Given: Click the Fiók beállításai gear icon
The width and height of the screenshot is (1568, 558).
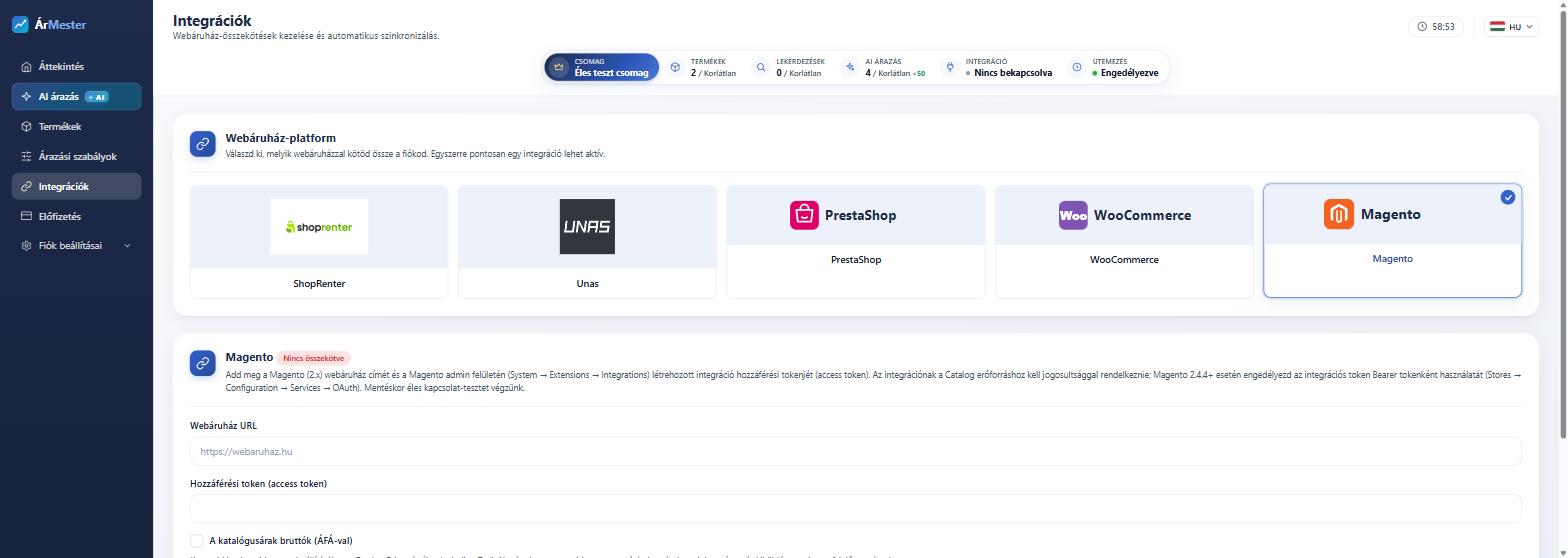Looking at the screenshot, I should coord(26,246).
